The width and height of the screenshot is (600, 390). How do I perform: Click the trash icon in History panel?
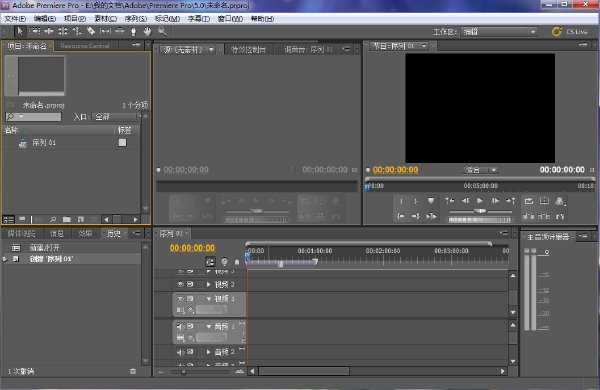133,371
